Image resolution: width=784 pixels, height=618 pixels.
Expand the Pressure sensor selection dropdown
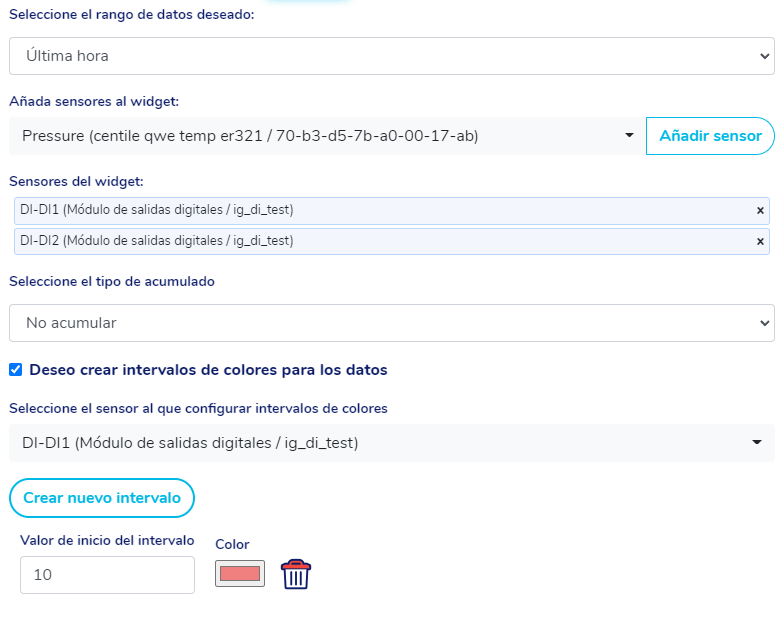(x=320, y=136)
